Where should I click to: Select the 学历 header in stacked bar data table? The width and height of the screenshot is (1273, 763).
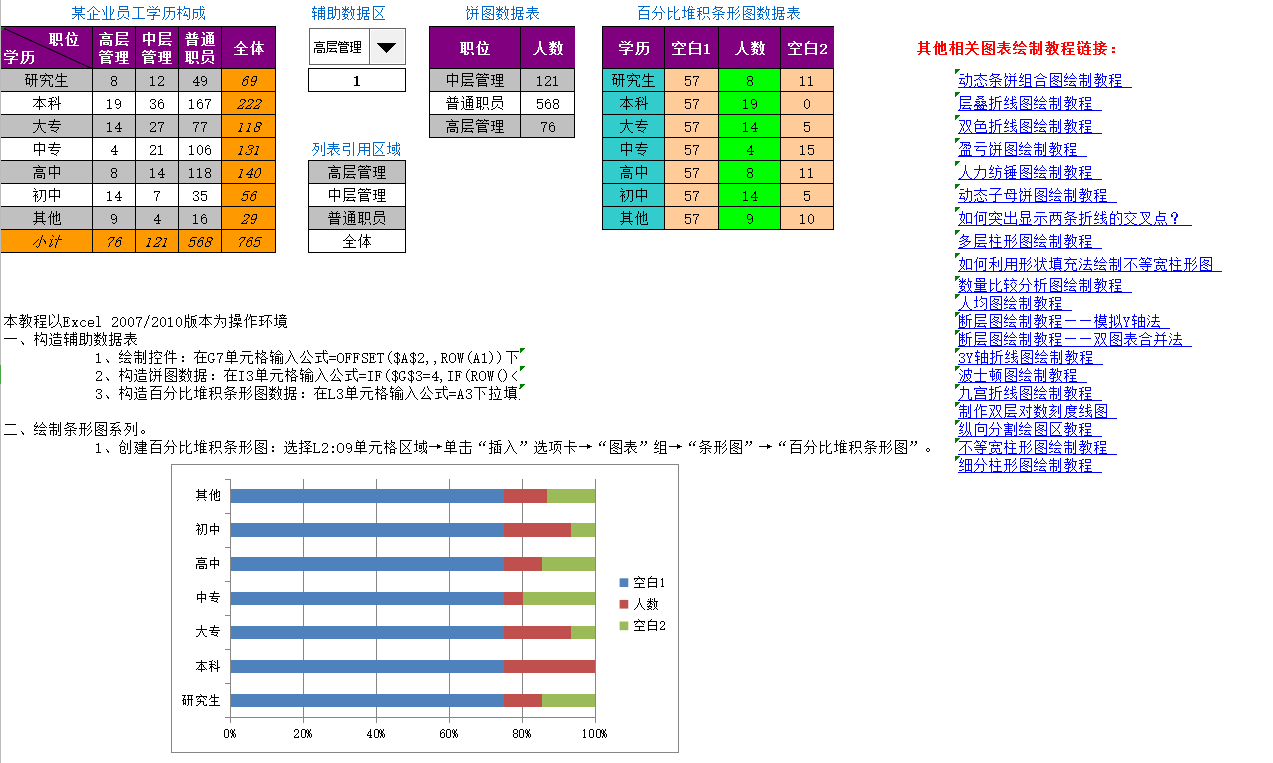(634, 47)
